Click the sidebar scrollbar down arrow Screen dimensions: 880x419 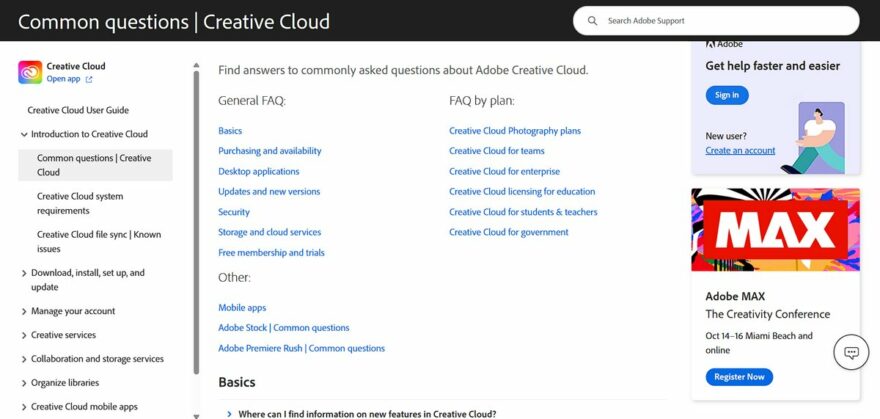pos(196,416)
